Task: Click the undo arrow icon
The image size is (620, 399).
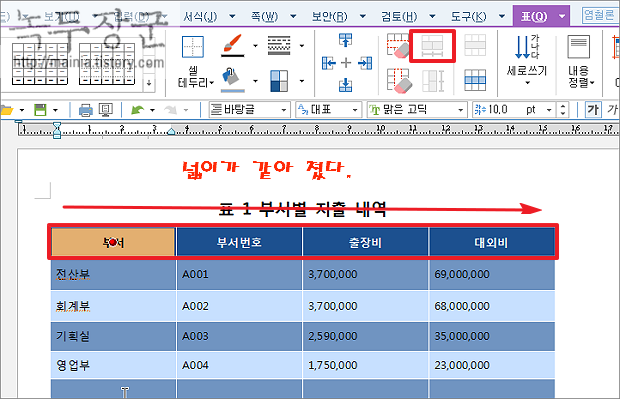Action: (138, 110)
